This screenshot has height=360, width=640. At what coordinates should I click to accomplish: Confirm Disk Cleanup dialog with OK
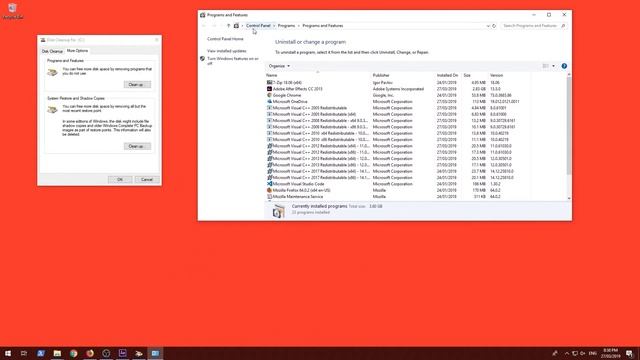point(120,180)
